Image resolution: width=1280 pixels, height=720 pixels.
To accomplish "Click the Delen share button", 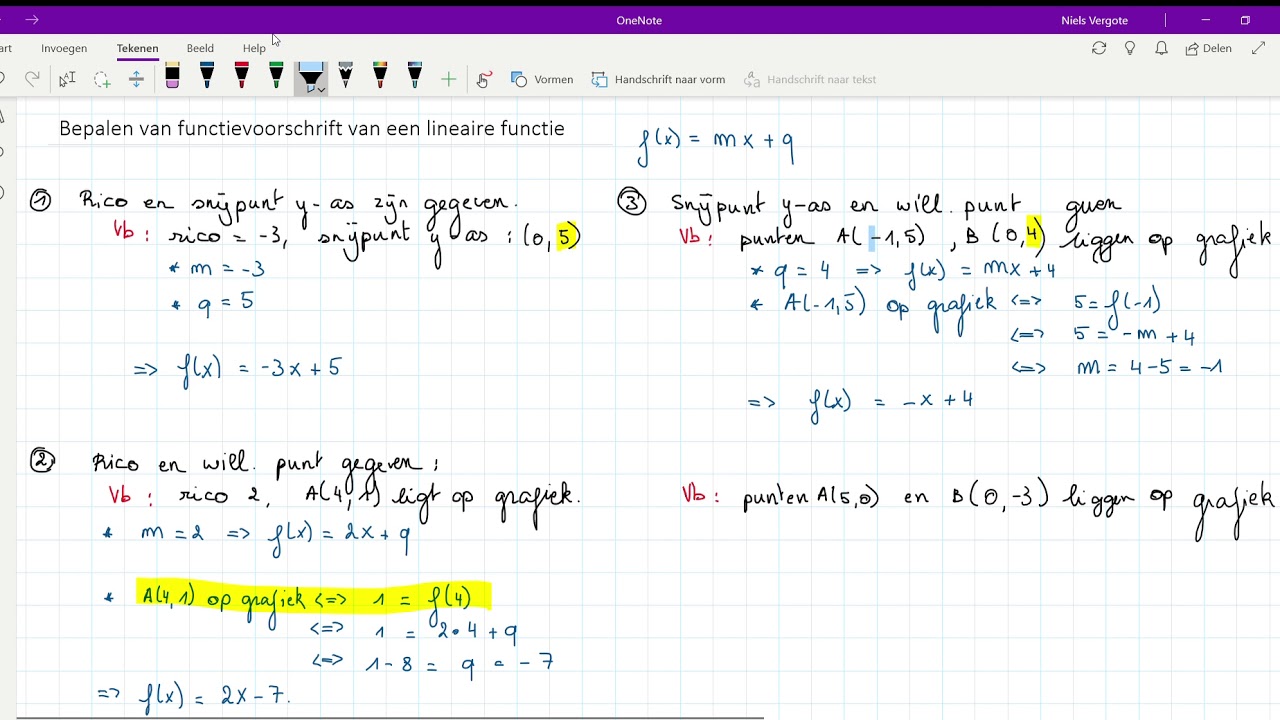I will (x=1208, y=48).
